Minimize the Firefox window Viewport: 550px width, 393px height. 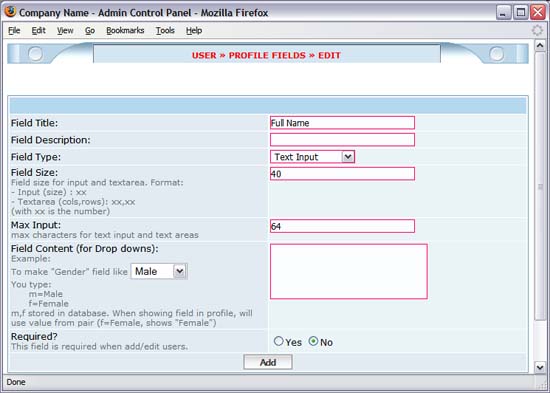503,13
